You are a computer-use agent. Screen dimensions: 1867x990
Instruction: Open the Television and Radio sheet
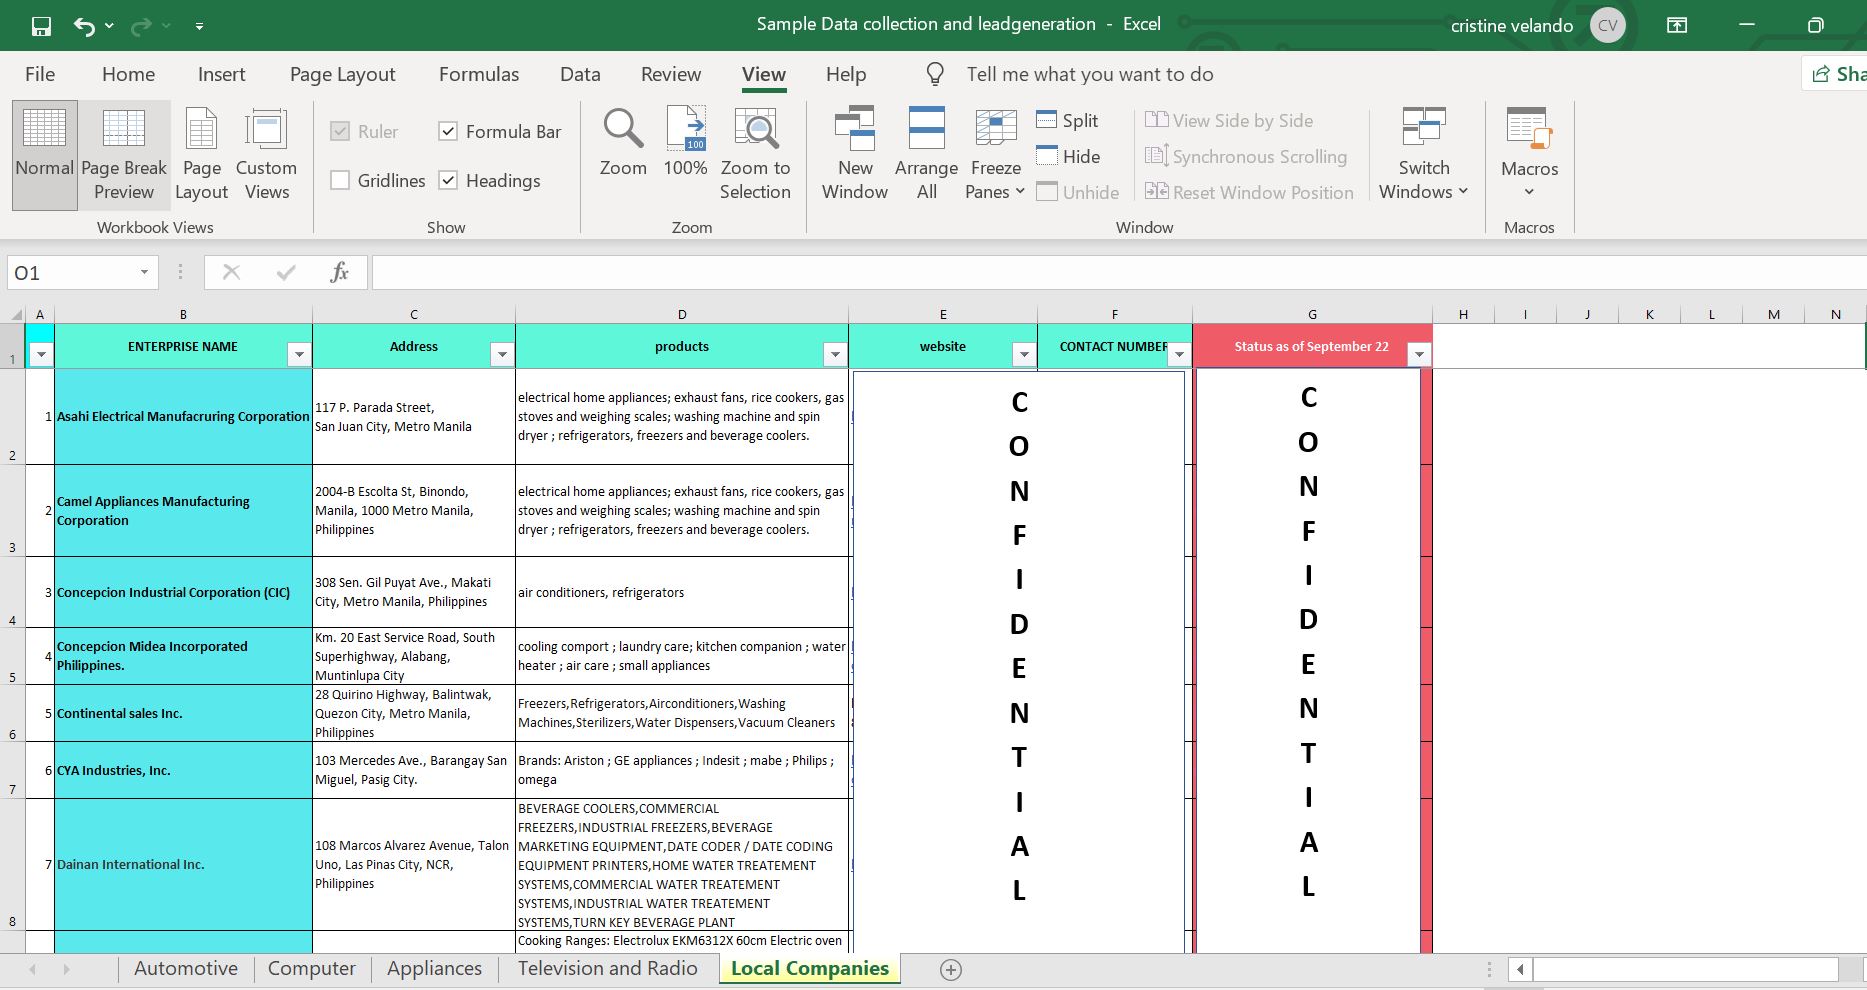(x=607, y=968)
